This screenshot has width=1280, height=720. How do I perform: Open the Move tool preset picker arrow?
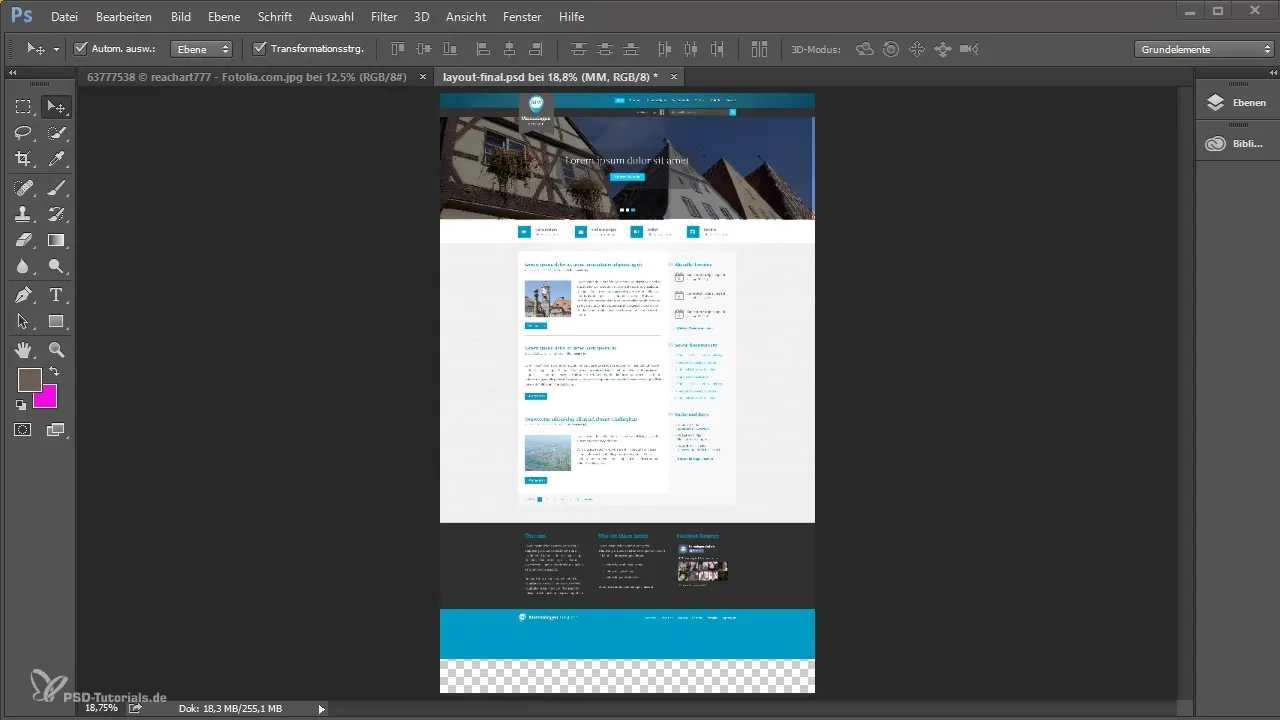pyautogui.click(x=57, y=49)
